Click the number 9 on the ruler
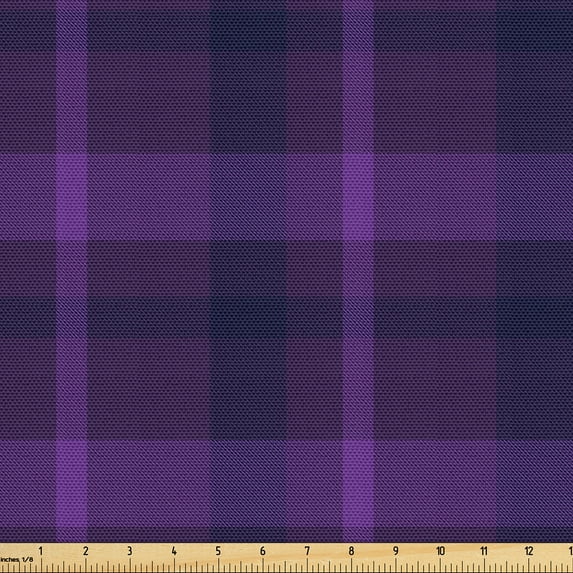The image size is (573, 573). 396,551
